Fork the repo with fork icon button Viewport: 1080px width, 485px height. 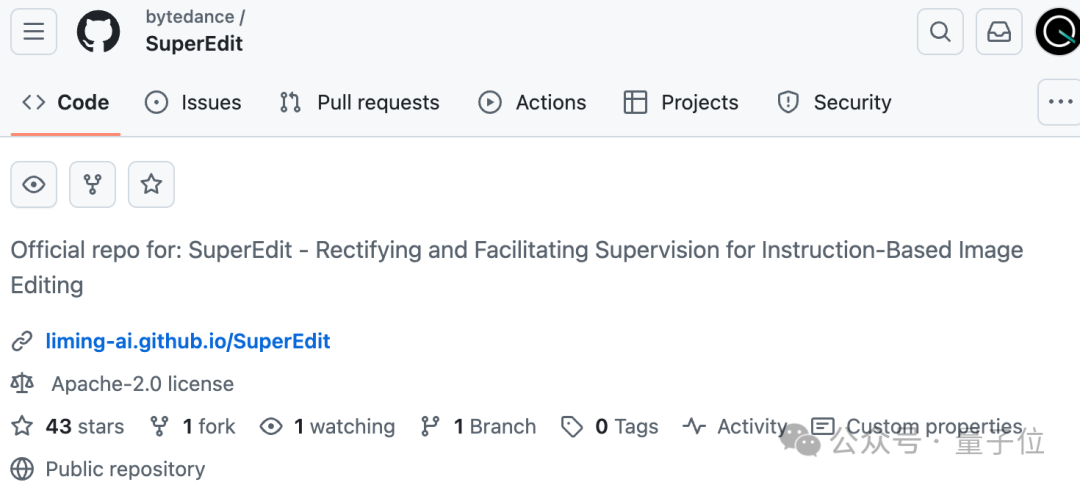tap(92, 185)
